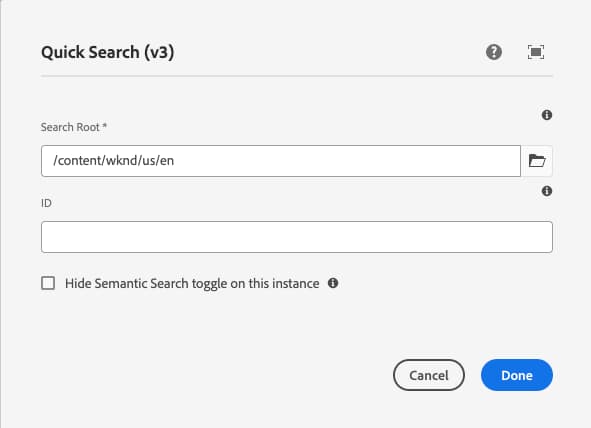Image resolution: width=591 pixels, height=428 pixels.
Task: Place cursor in /content/wknd/us/en text
Action: (x=113, y=161)
